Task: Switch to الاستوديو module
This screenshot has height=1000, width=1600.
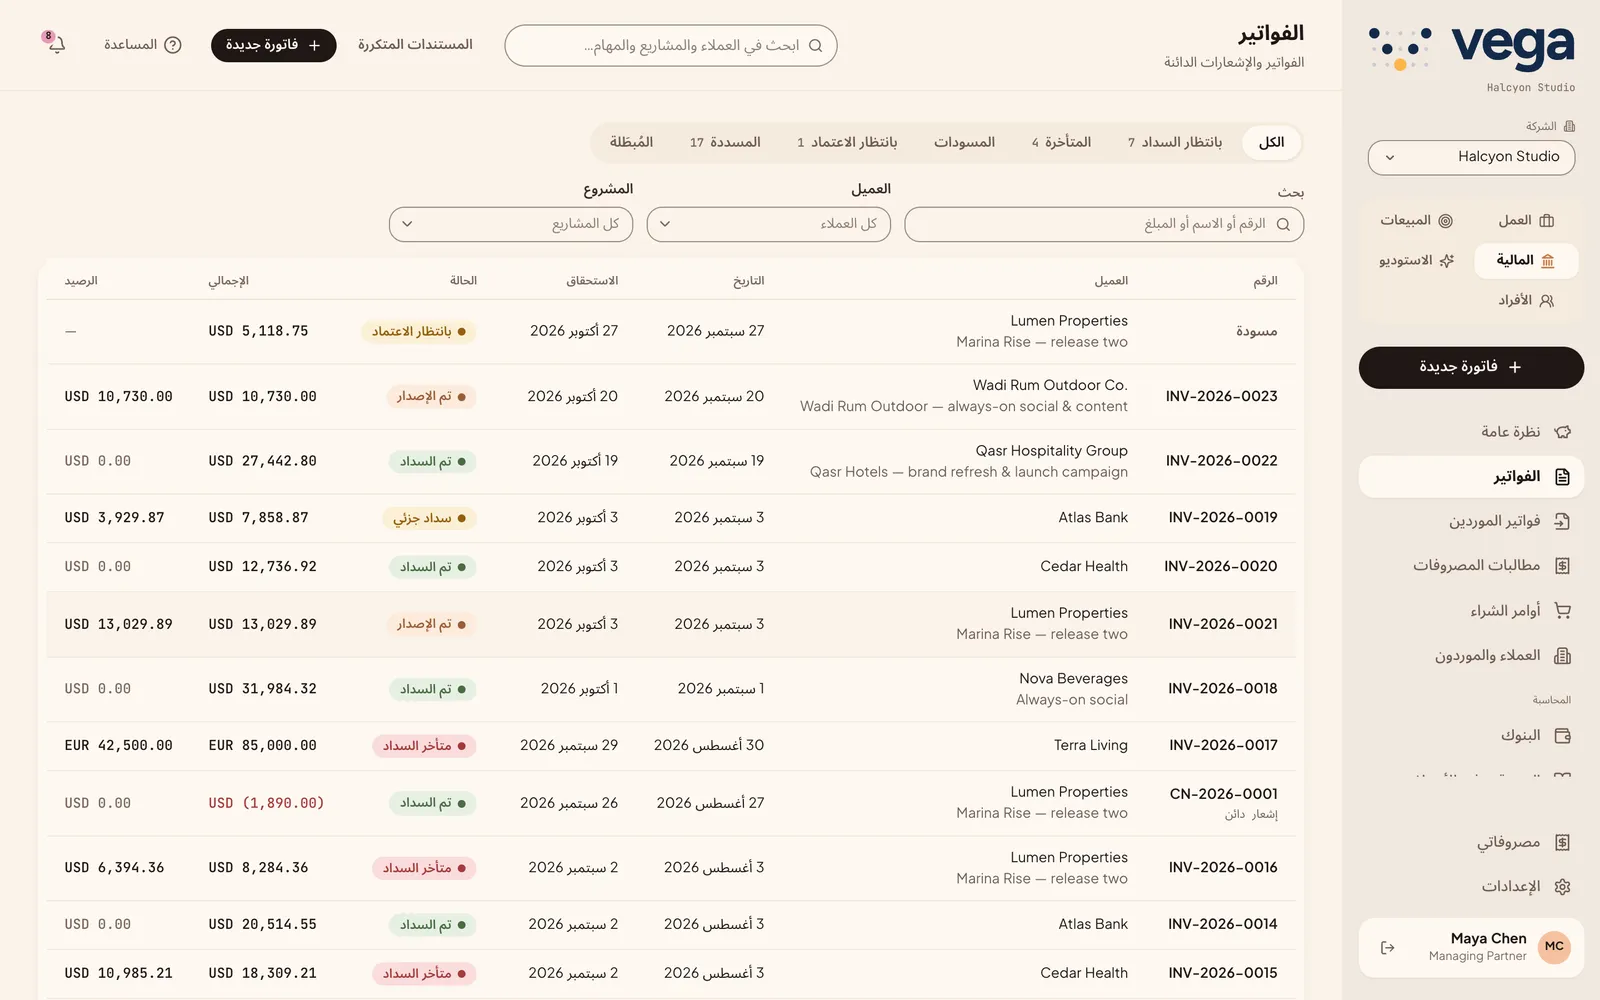Action: pyautogui.click(x=1416, y=261)
